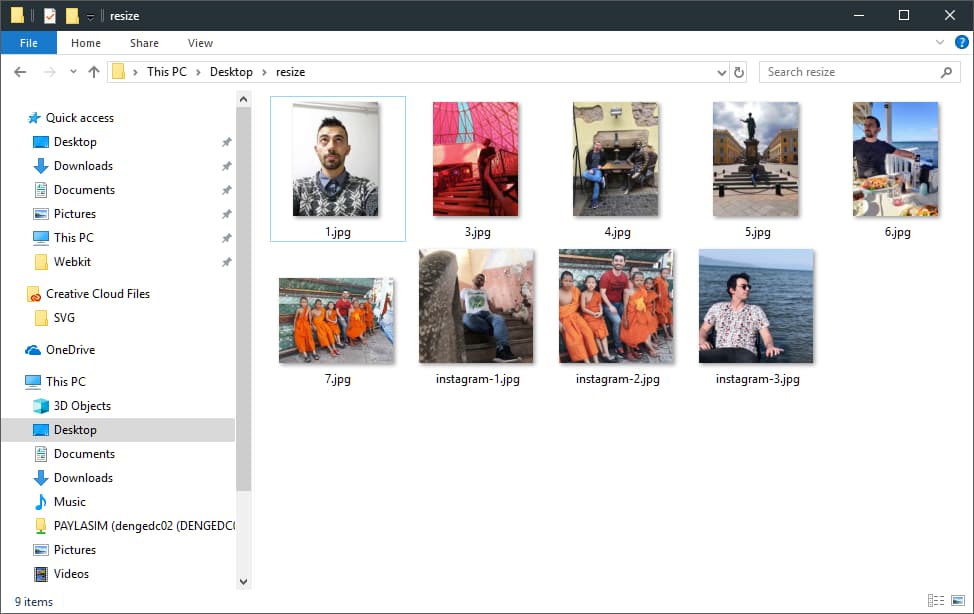
Task: Click the Properties icon in title bar
Action: coord(50,15)
